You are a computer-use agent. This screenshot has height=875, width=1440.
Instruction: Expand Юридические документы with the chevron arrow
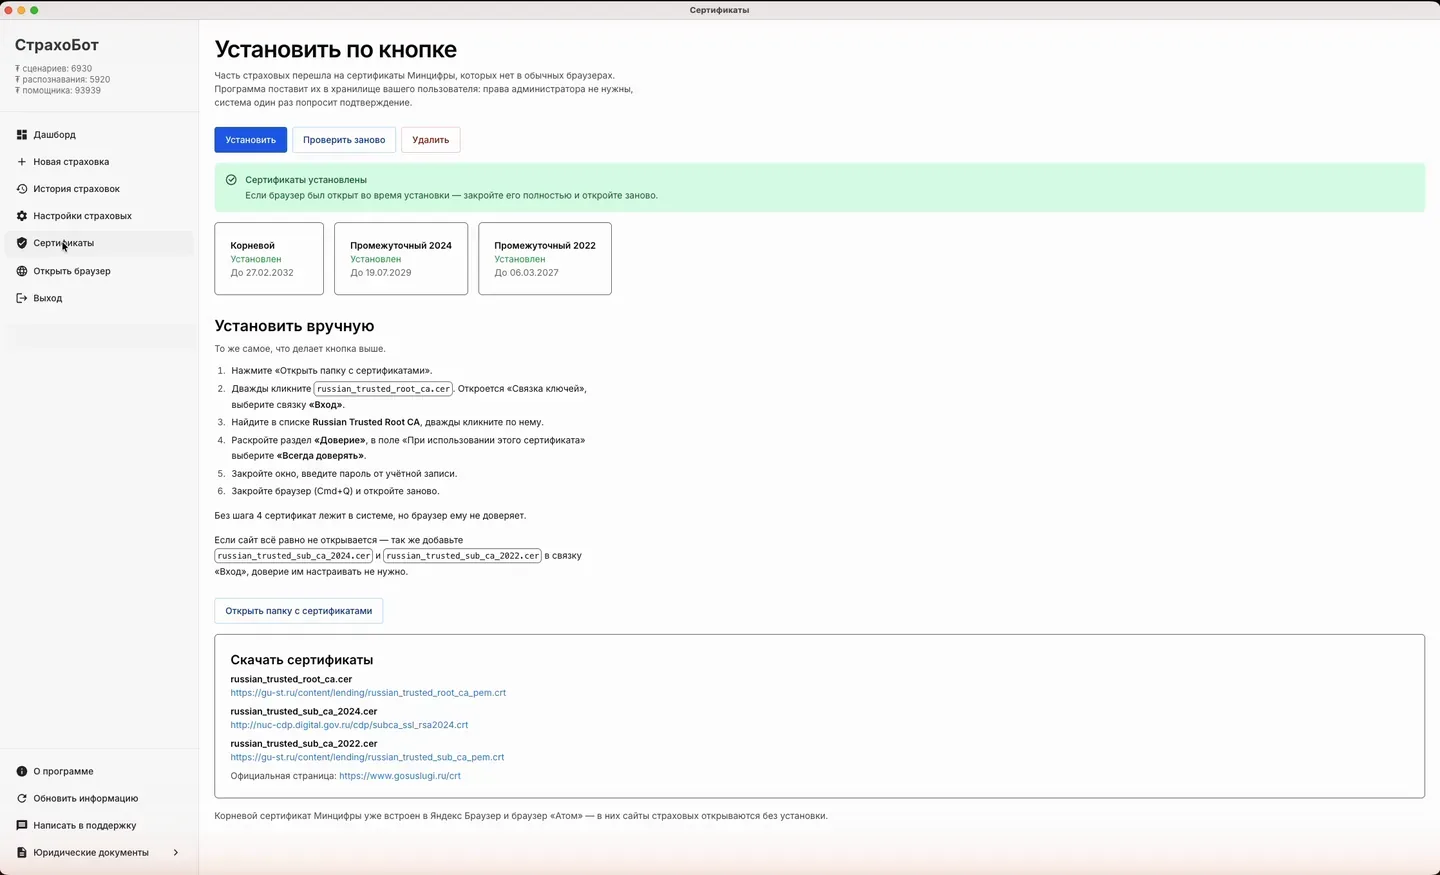click(x=176, y=853)
